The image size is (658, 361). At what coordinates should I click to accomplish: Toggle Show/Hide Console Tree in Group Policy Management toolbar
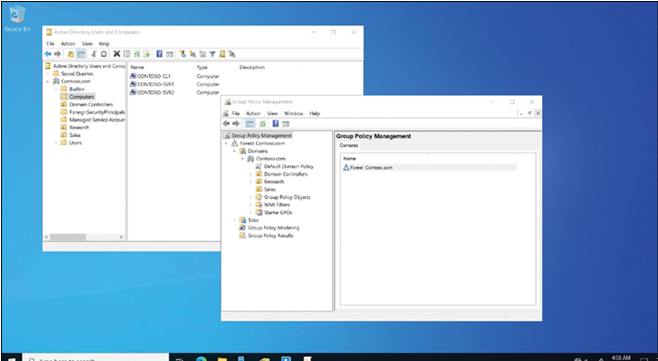[x=250, y=123]
